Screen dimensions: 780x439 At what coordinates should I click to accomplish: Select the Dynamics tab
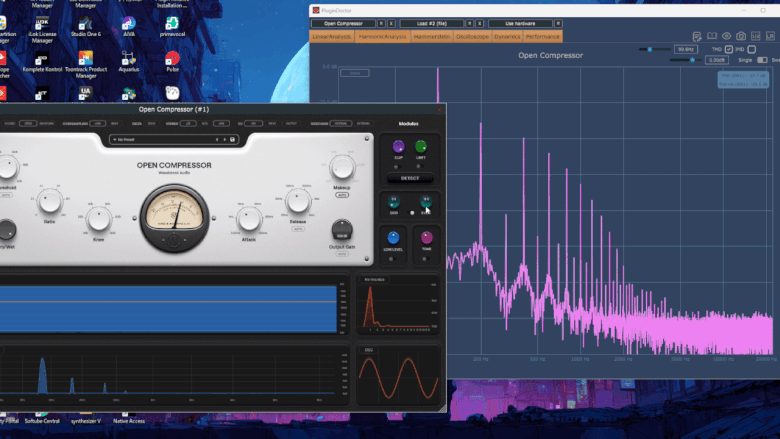[x=506, y=36]
